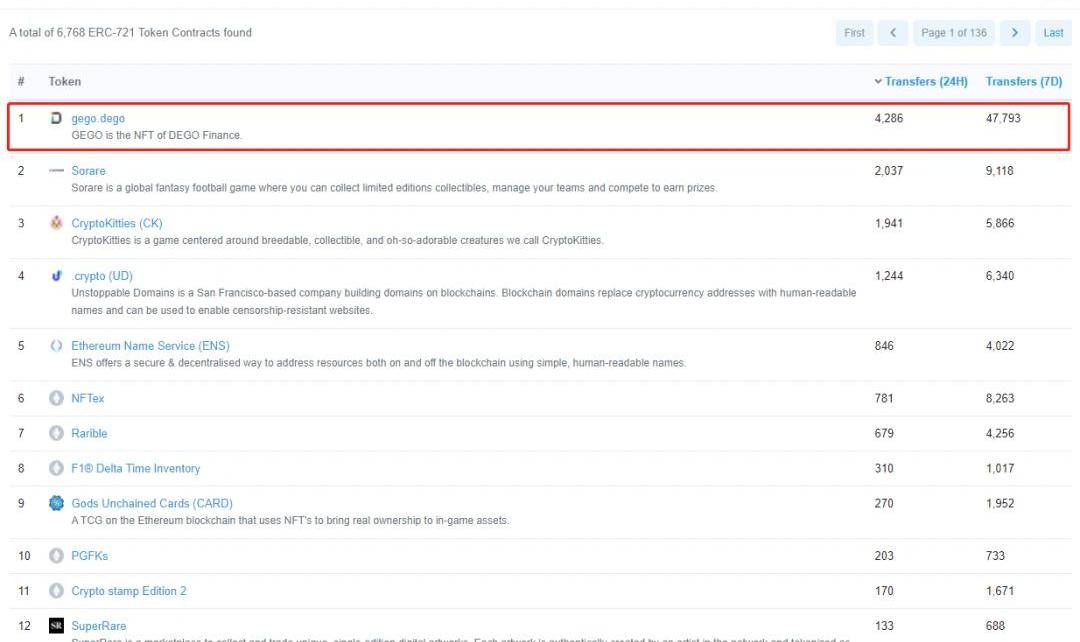
Task: Click PGFKs 24H transfers value 203
Action: (x=884, y=556)
